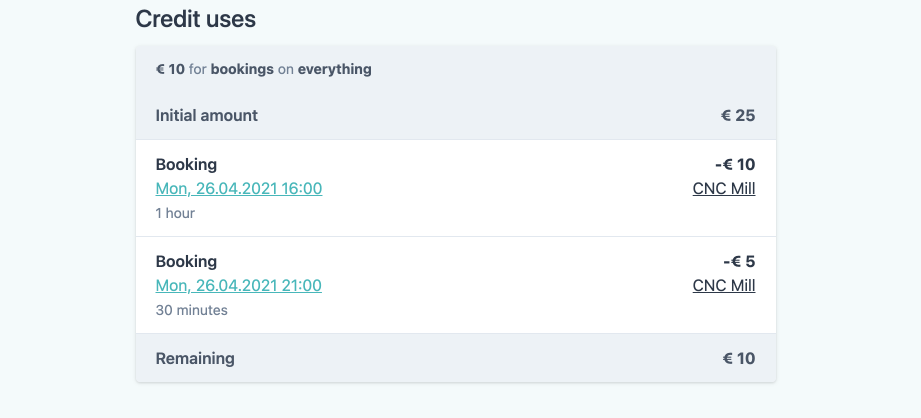921x418 pixels.
Task: Open CNC Mill link for the 30 minutes booking
Action: coord(724,285)
